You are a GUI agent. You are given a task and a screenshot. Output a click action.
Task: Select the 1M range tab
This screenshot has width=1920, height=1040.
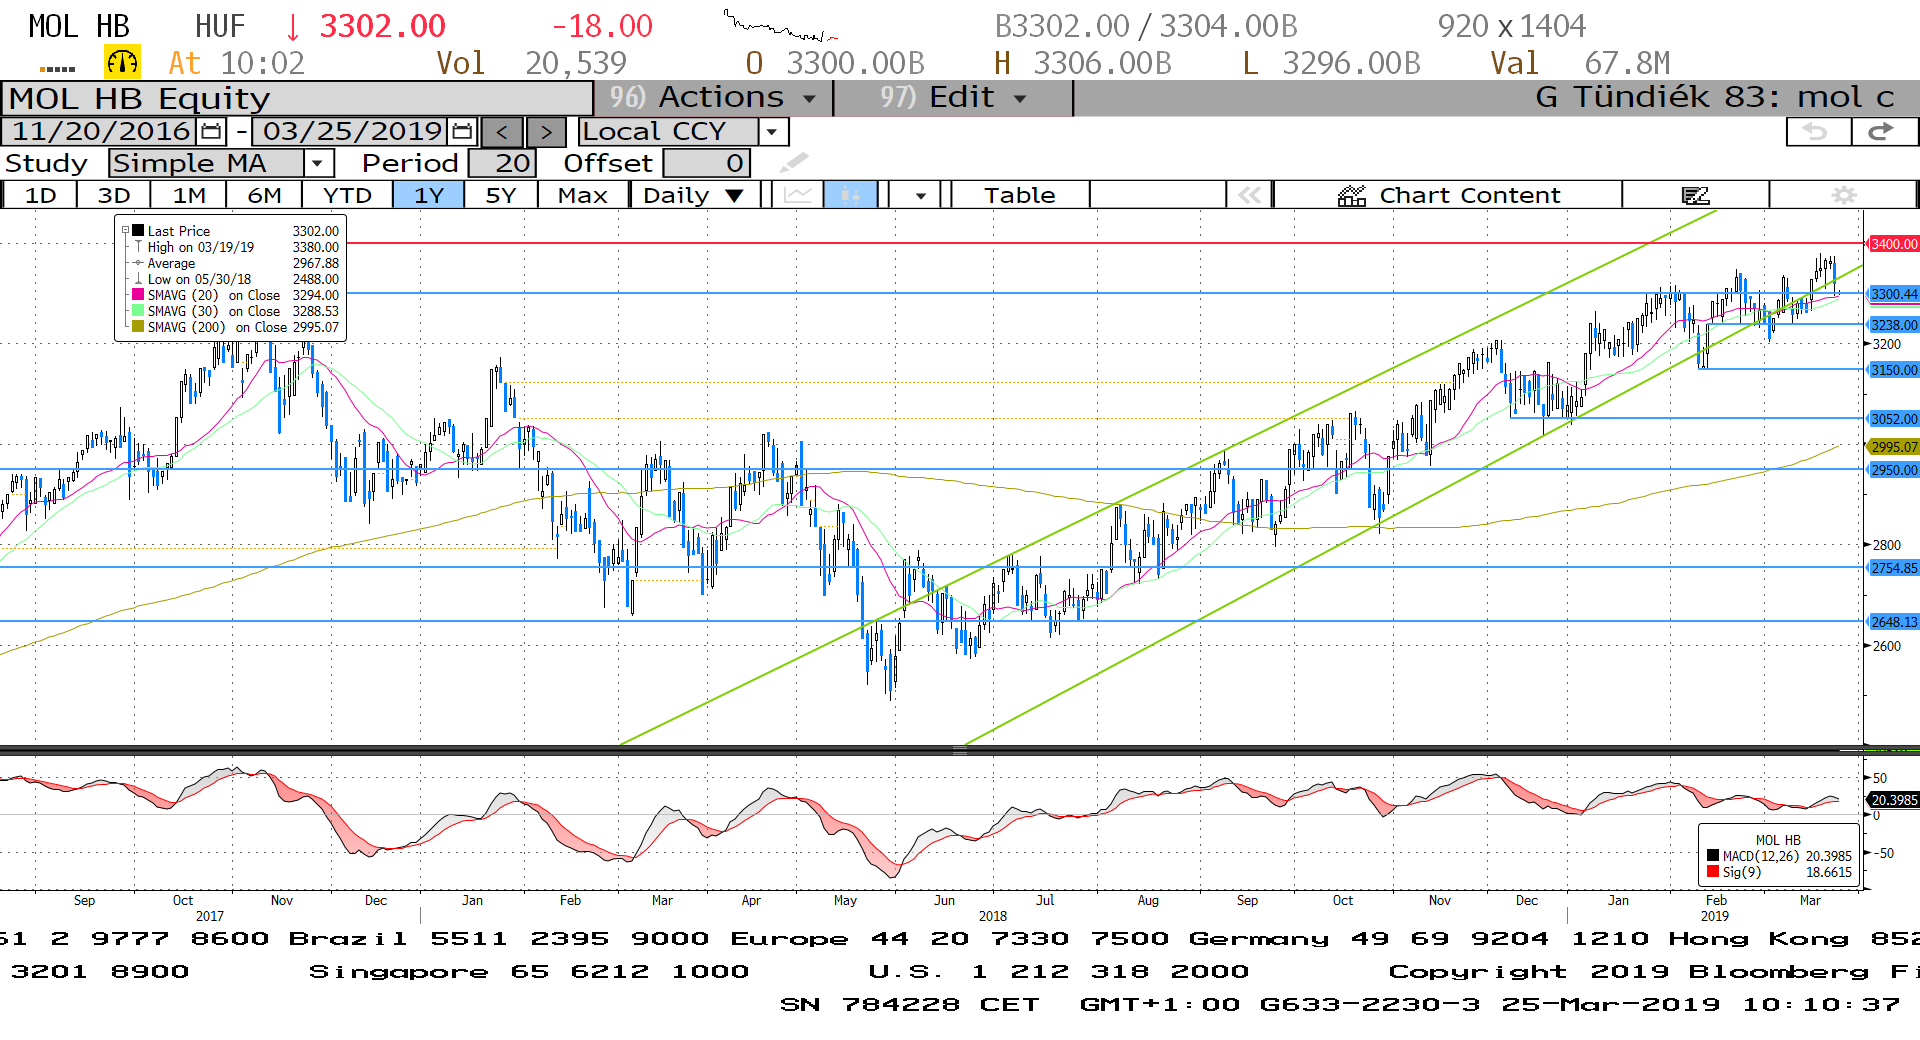click(x=189, y=195)
